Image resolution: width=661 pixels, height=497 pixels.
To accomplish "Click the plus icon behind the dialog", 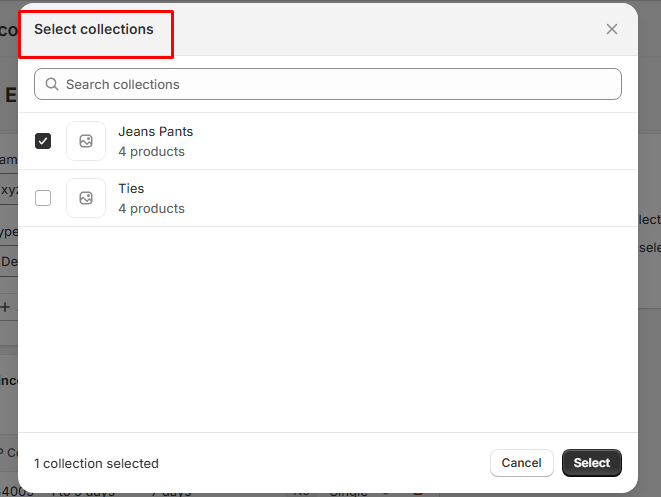I will (6, 307).
